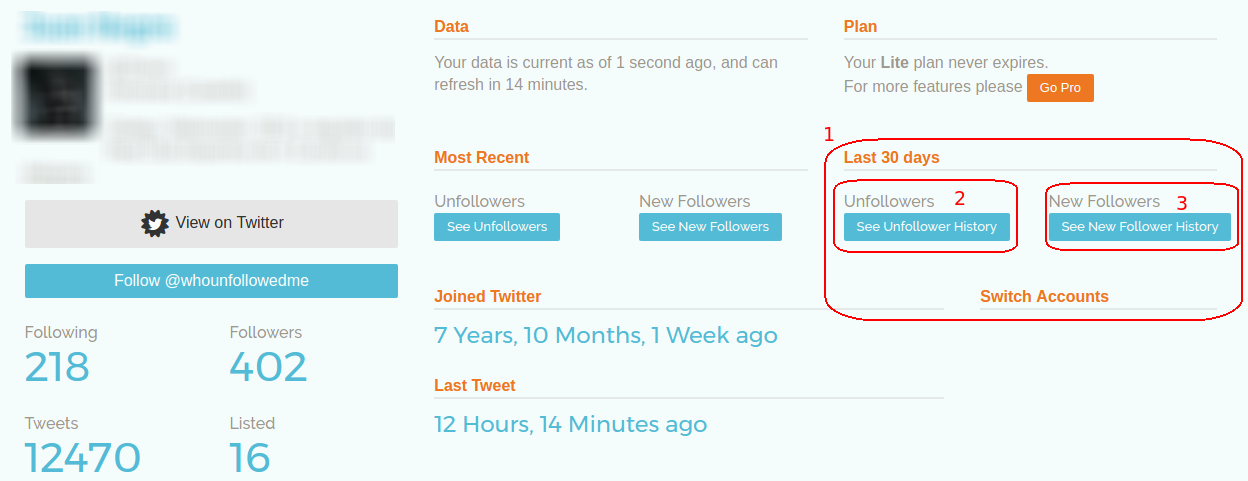
Task: Click the orange Go Pro button
Action: tap(1060, 88)
